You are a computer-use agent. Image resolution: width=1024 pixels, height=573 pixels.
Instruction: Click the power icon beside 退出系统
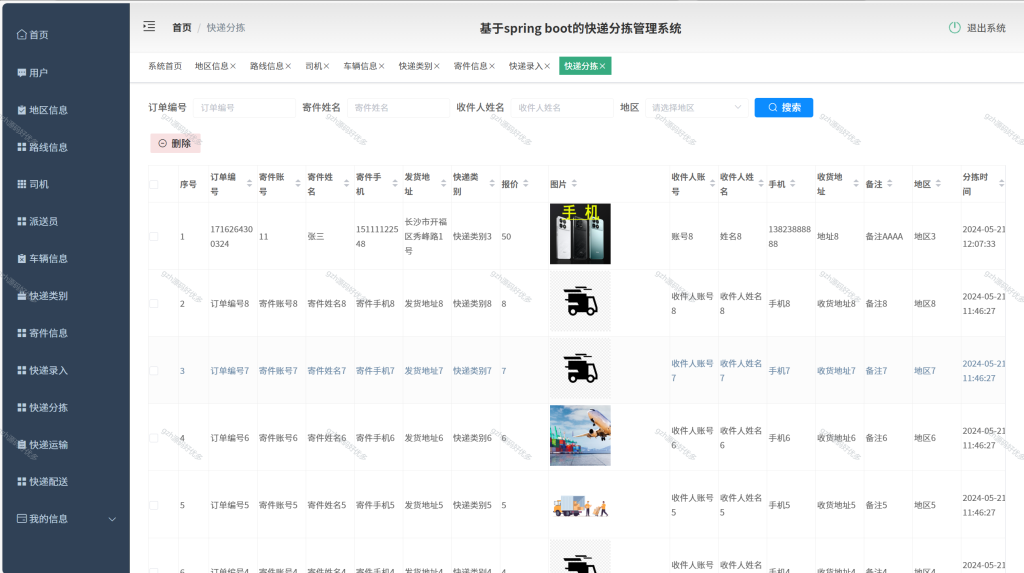pos(954,27)
